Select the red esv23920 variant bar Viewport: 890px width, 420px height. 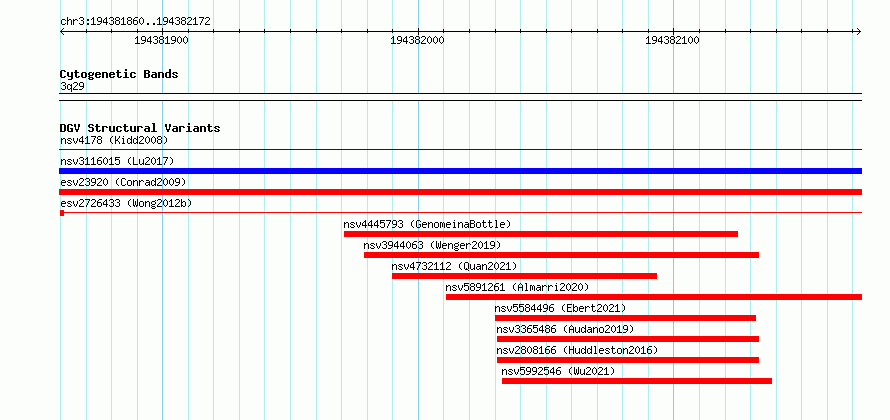tap(461, 192)
